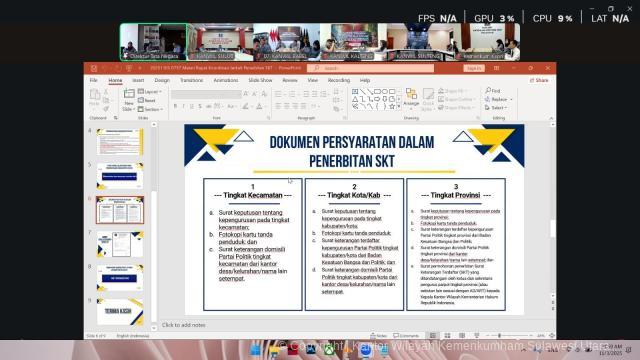The width and height of the screenshot is (640, 360).
Task: Toggle Bold formatting
Action: point(176,106)
